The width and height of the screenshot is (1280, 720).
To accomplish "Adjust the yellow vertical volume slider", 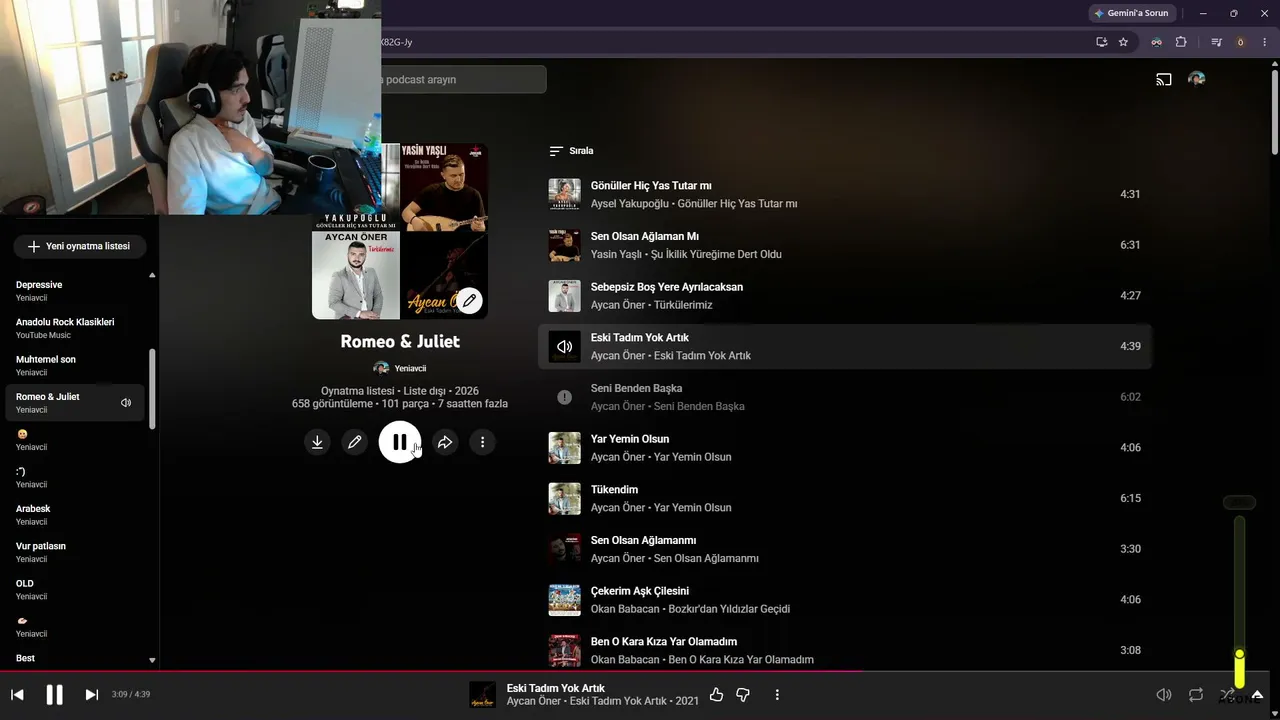I will point(1239,602).
